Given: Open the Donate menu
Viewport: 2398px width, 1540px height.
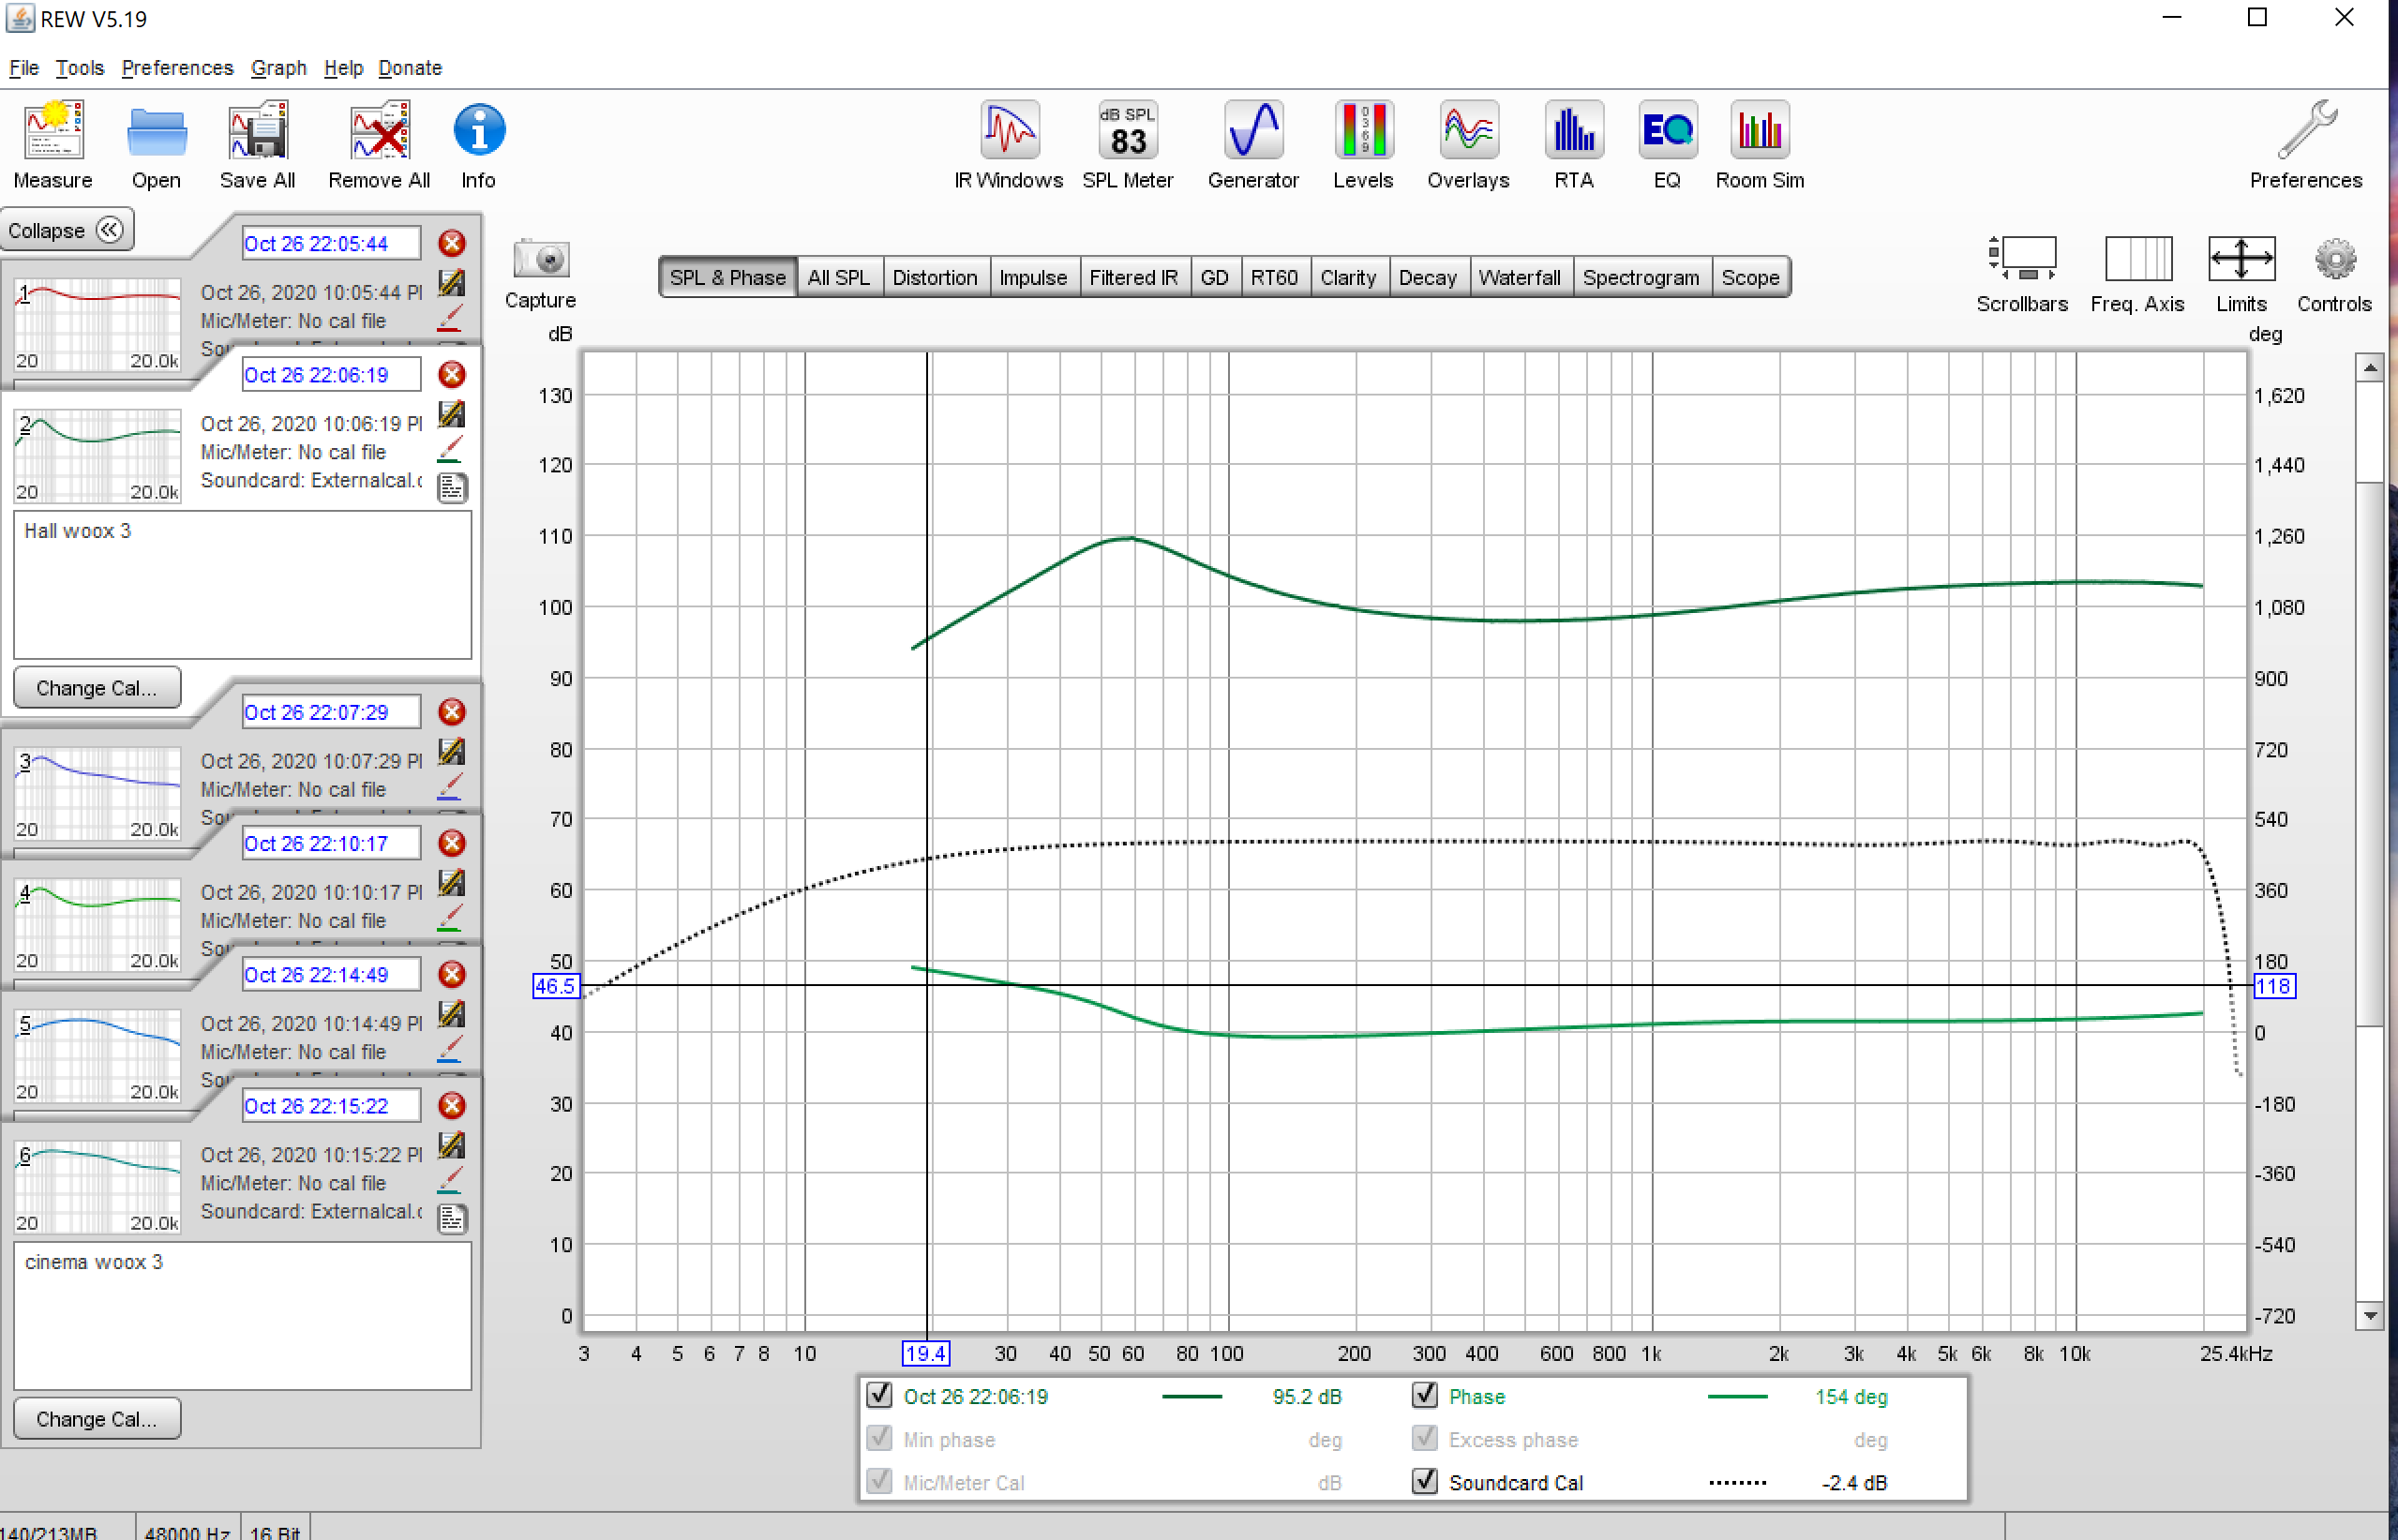Looking at the screenshot, I should [x=410, y=67].
